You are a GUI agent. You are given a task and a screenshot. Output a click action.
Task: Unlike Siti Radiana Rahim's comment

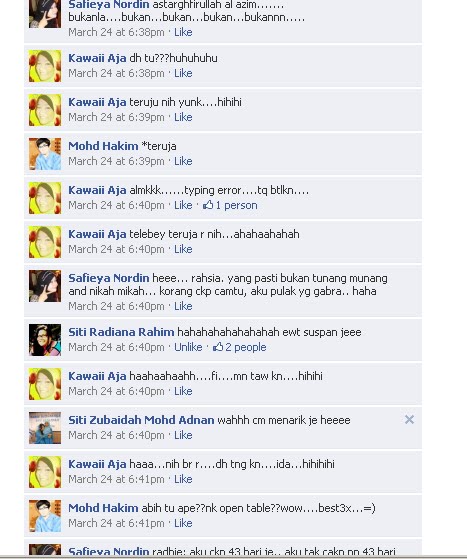click(188, 347)
